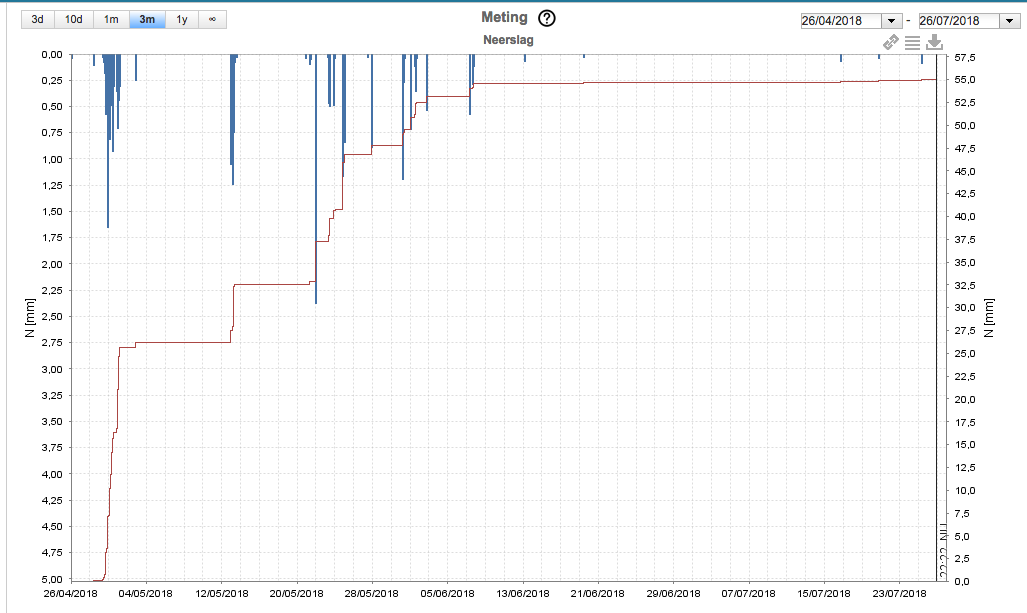The width and height of the screenshot is (1027, 613).
Task: Click left axis value 5,00
Action: coord(52,579)
